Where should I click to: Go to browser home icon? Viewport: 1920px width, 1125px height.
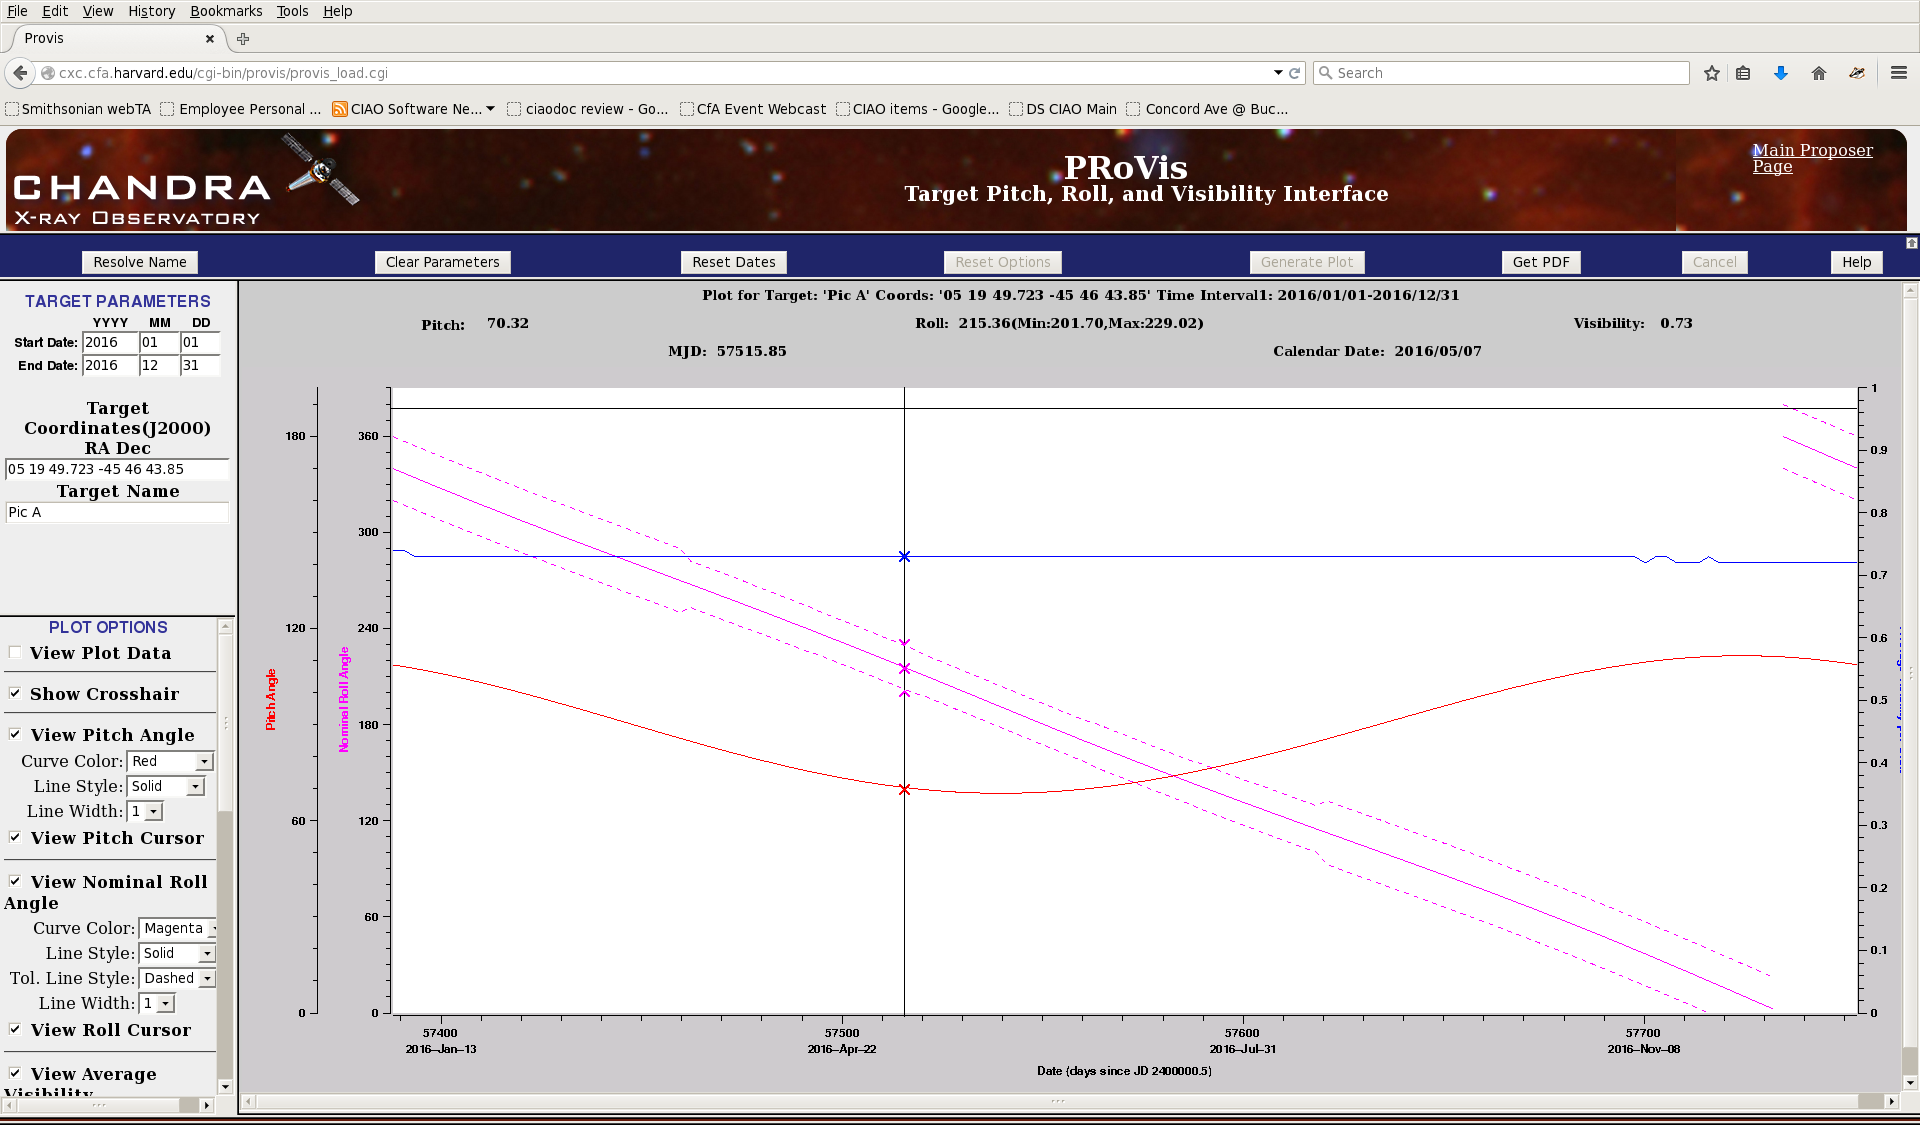pyautogui.click(x=1819, y=73)
